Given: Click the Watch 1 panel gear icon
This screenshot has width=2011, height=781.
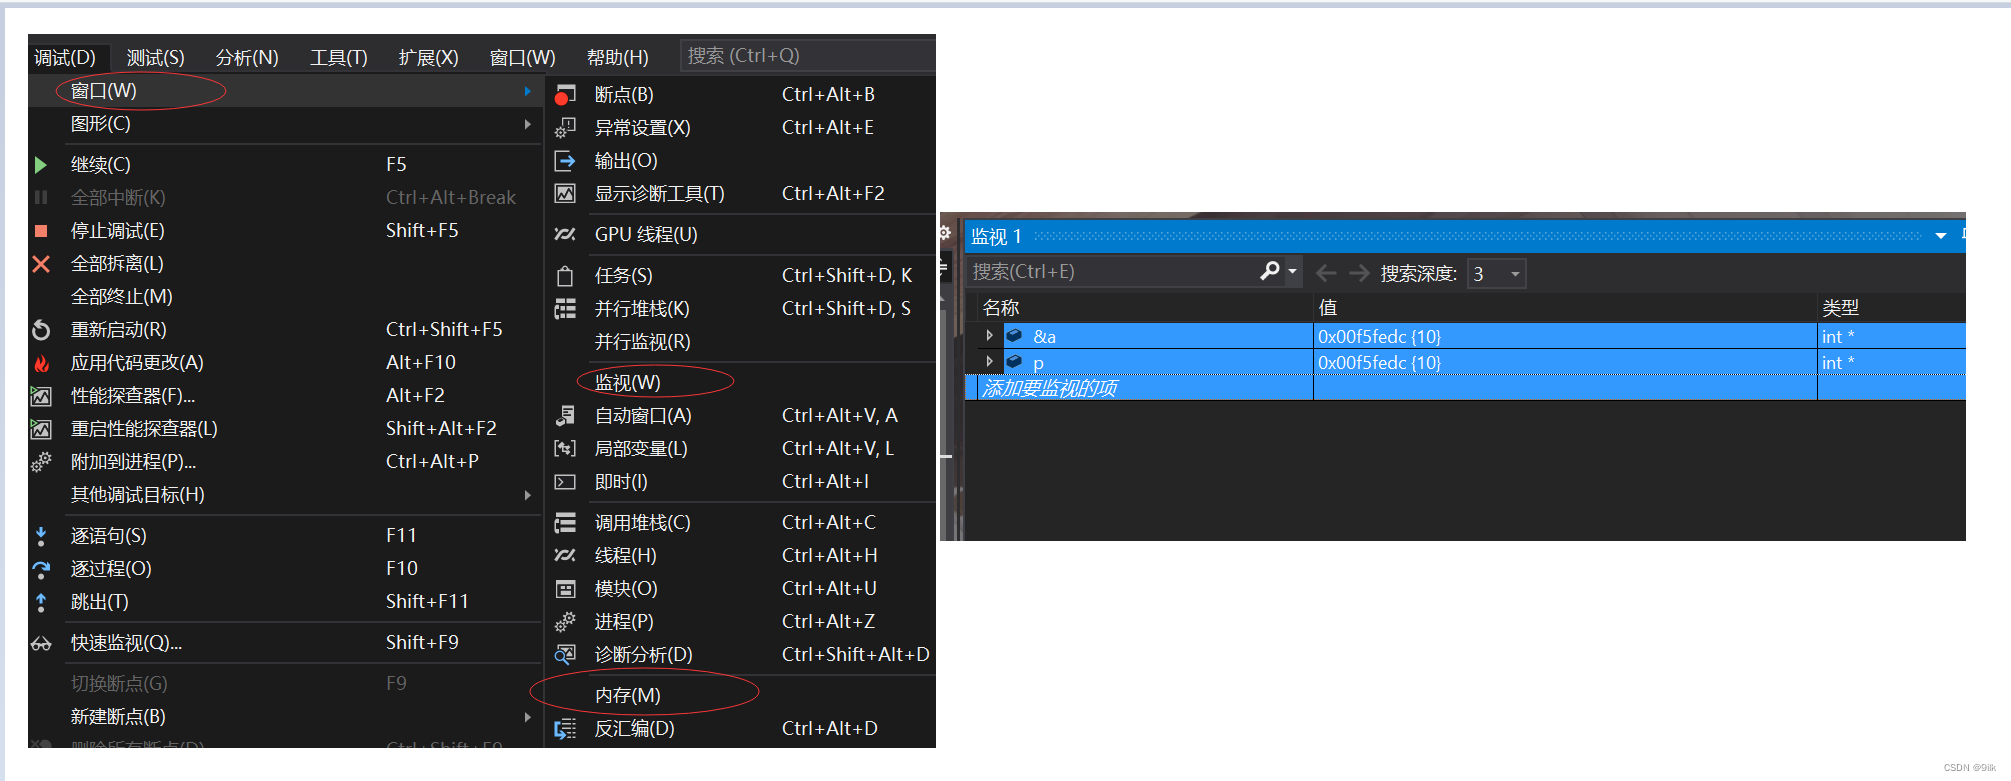Looking at the screenshot, I should click(944, 233).
